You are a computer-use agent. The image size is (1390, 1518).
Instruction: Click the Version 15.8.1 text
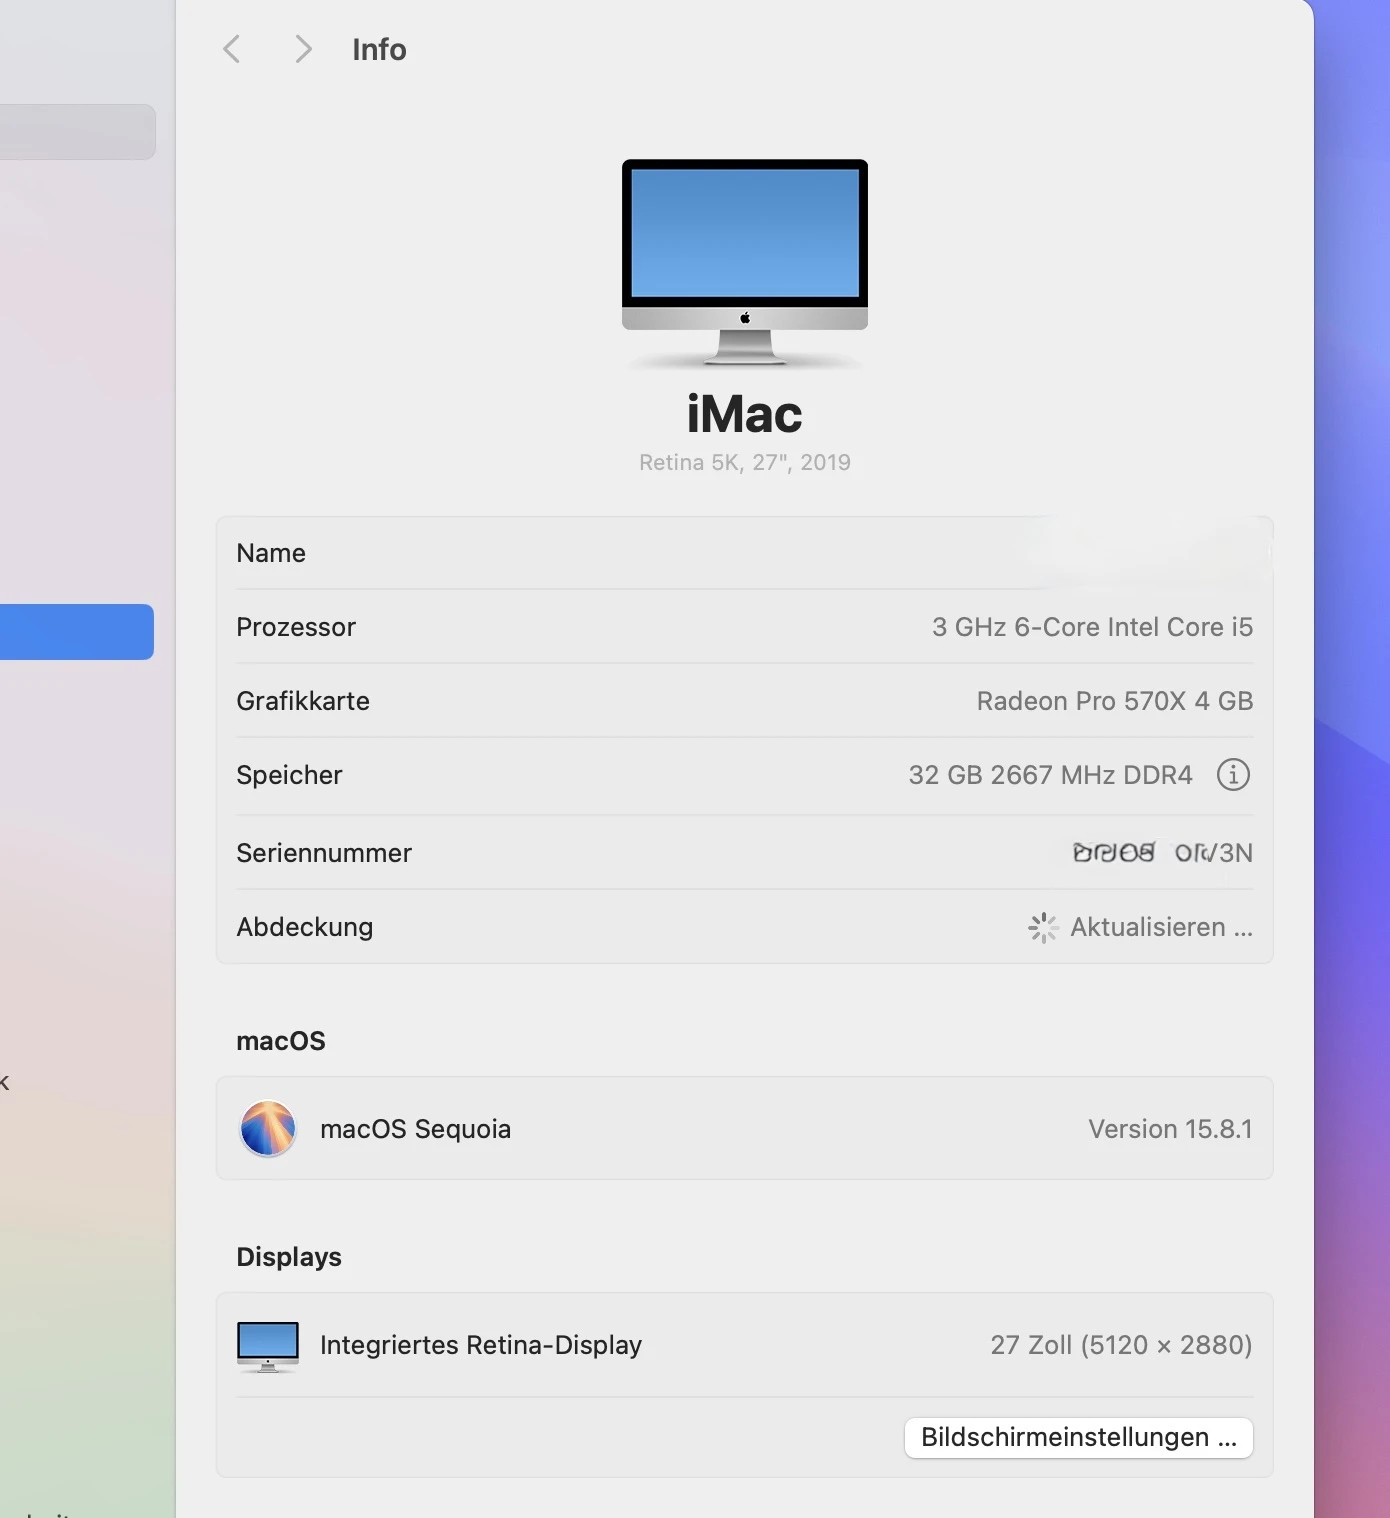point(1170,1129)
